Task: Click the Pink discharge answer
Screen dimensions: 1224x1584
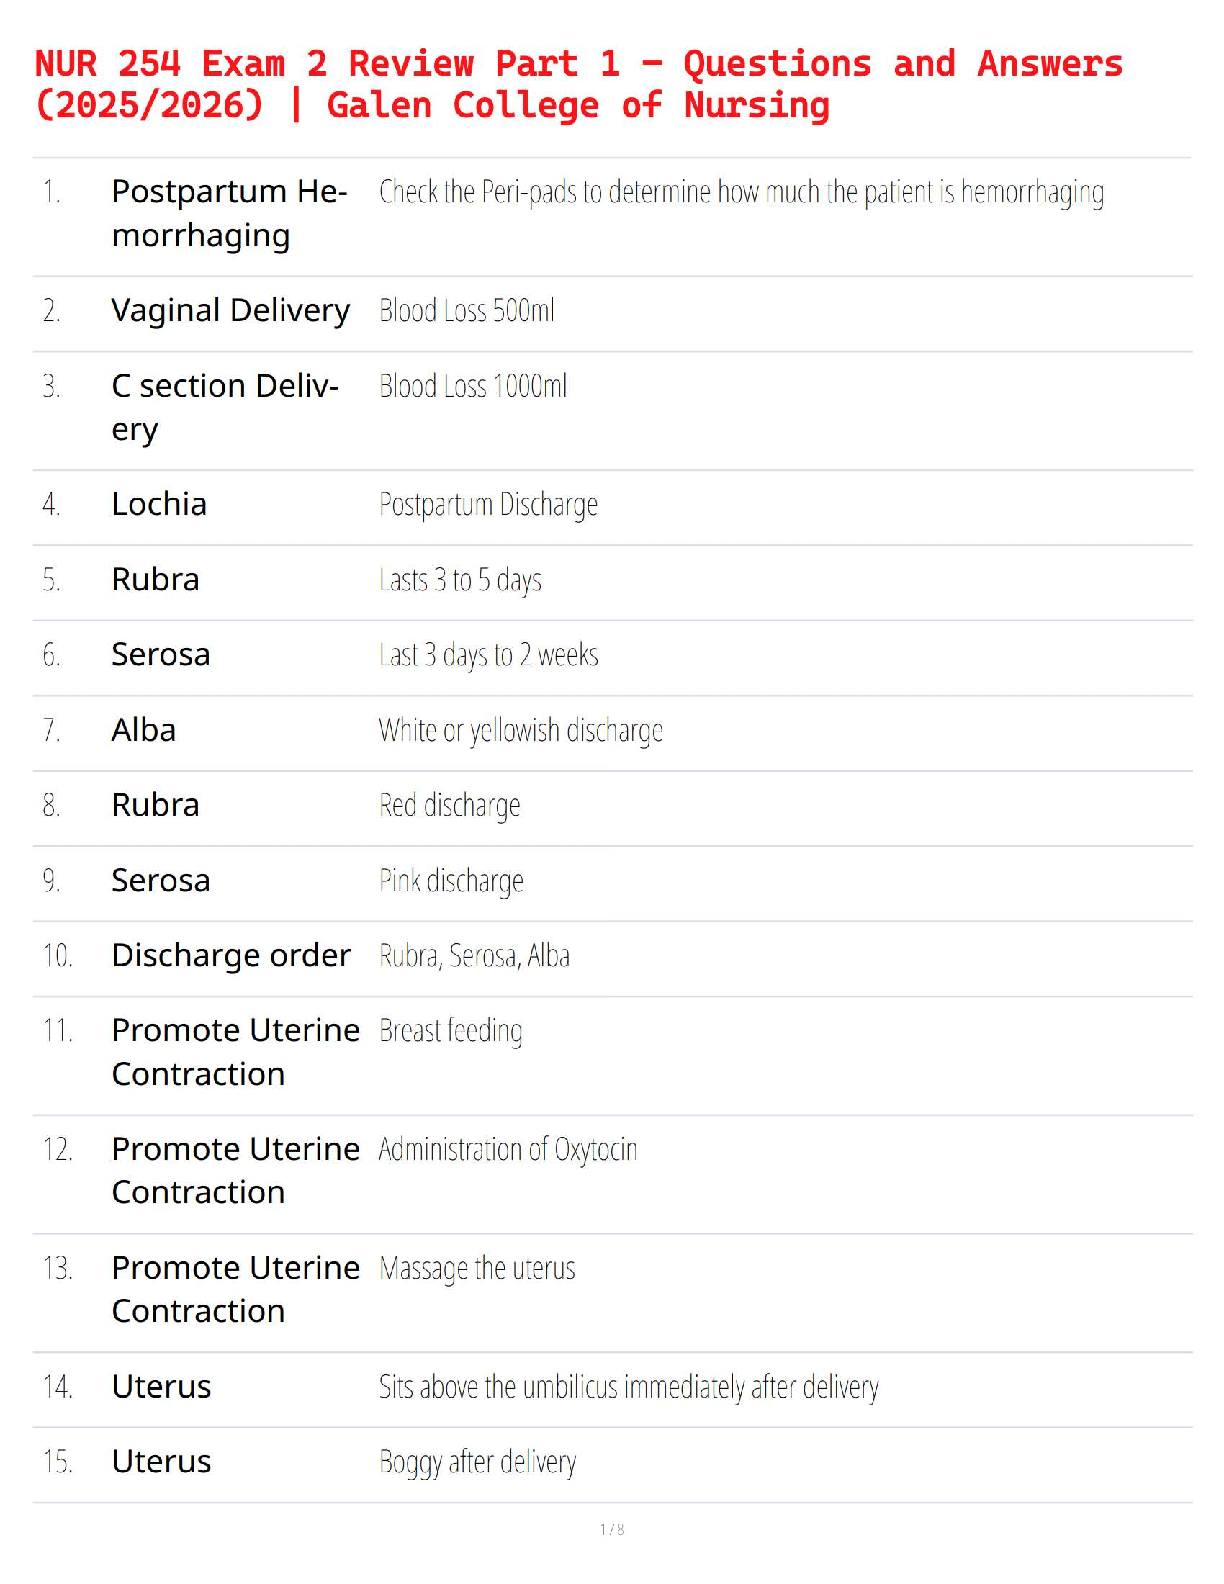Action: pos(451,881)
